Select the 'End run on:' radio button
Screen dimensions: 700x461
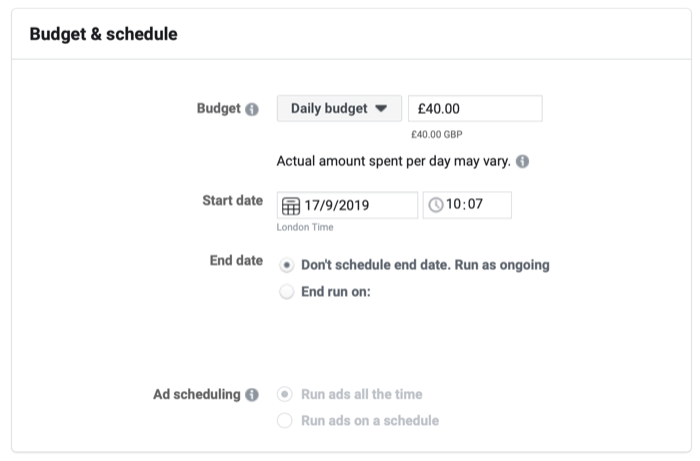(x=287, y=292)
